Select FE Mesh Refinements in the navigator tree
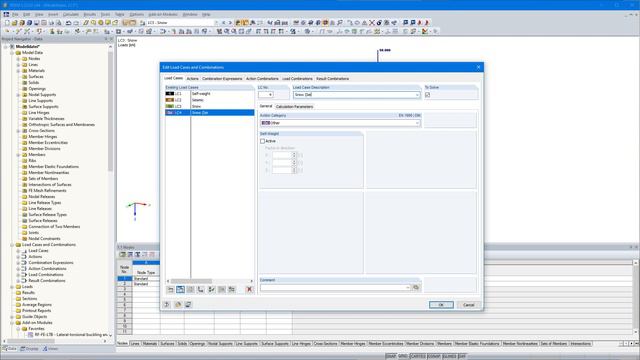640x360 pixels. click(x=47, y=191)
